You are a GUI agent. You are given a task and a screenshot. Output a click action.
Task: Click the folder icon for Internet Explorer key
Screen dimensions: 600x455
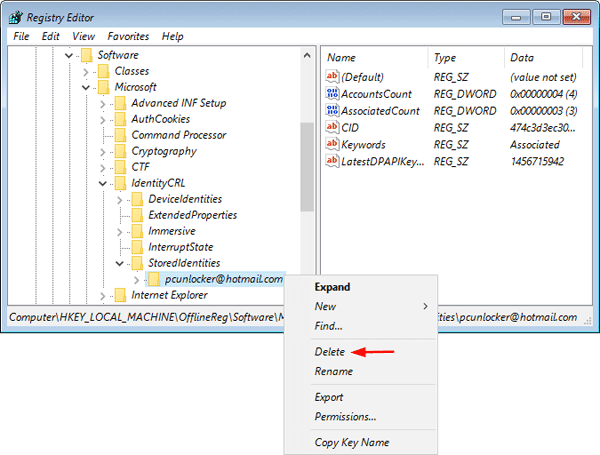point(121,295)
